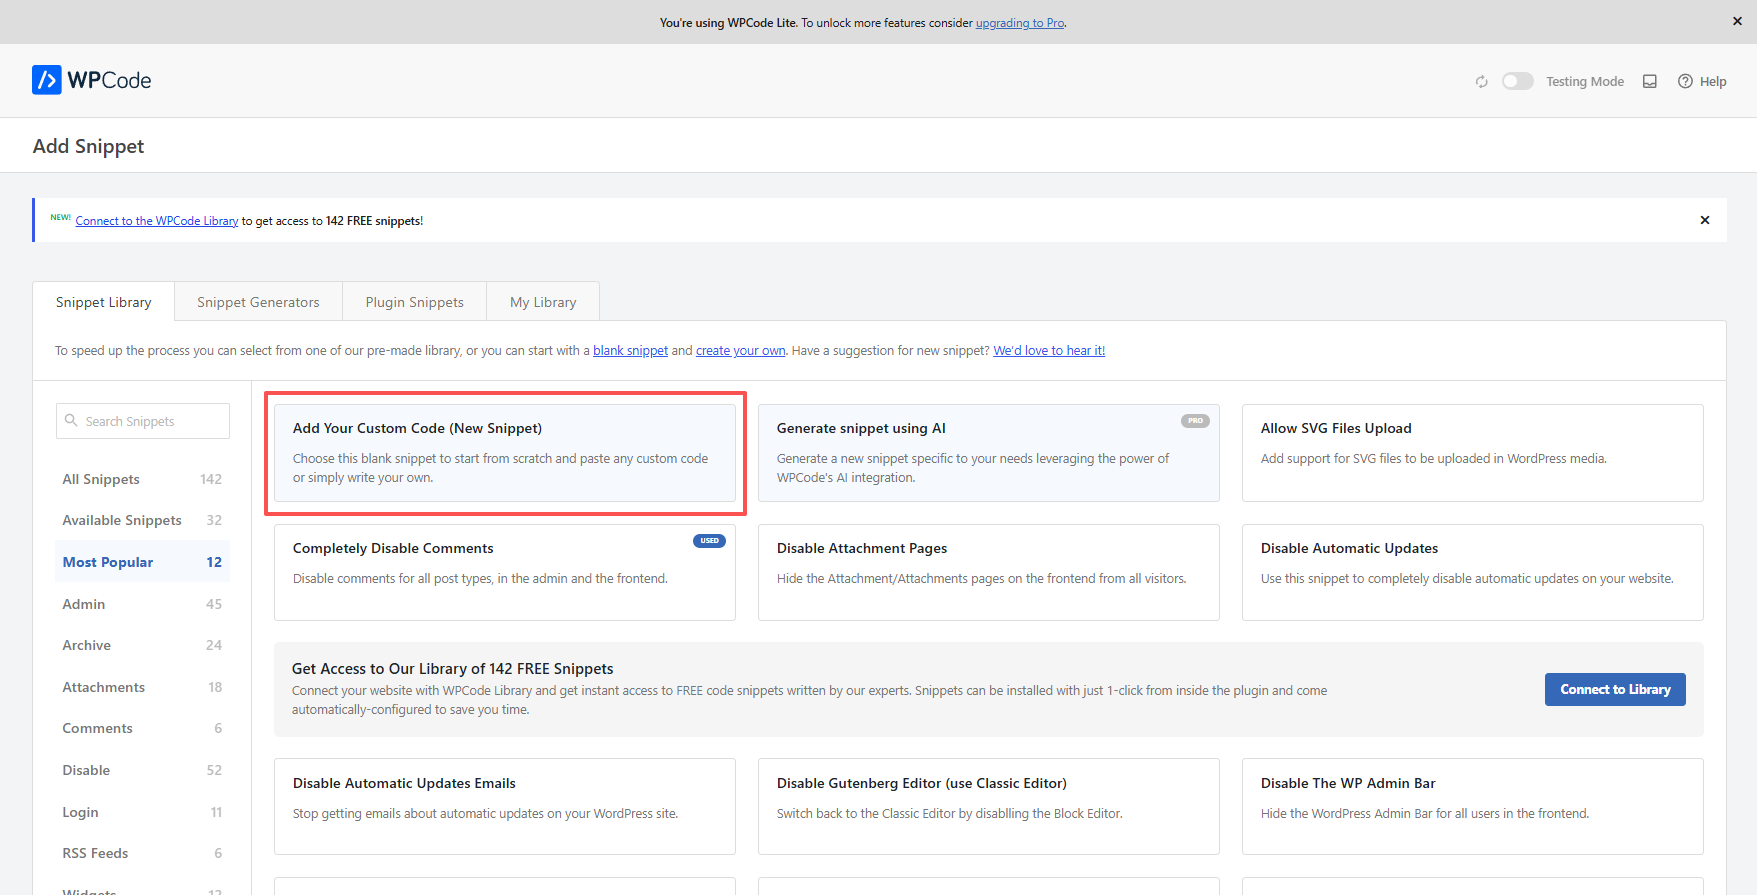Viewport: 1757px width, 895px height.
Task: Choose Add Your Custom Code snippet card
Action: pyautogui.click(x=505, y=453)
